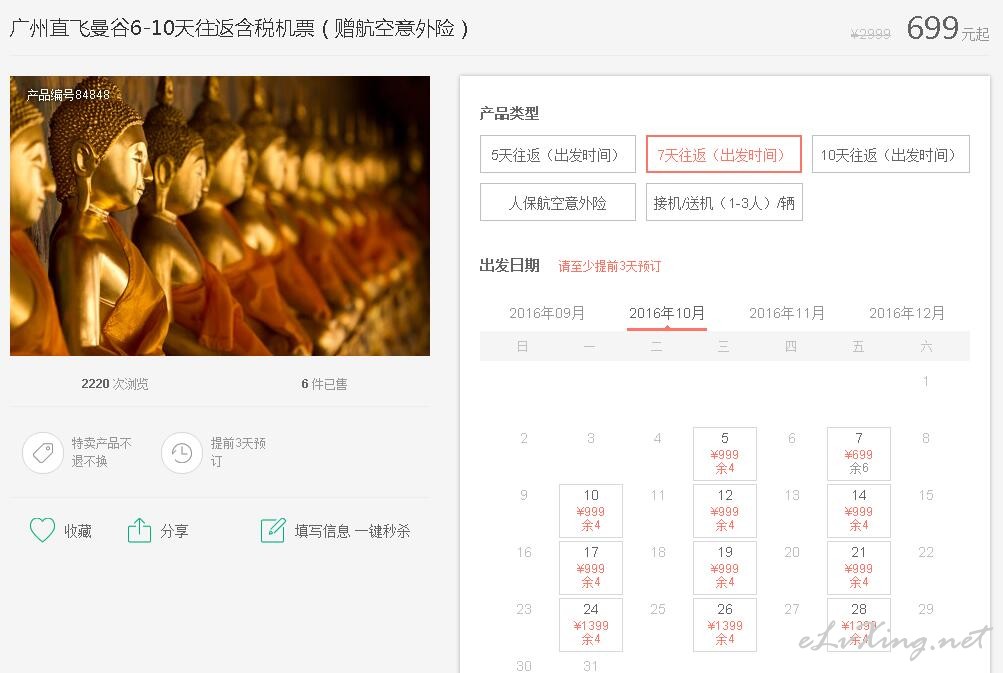Image resolution: width=1003 pixels, height=673 pixels.
Task: Pick October 24 departure at ¥1399
Action: [x=591, y=624]
